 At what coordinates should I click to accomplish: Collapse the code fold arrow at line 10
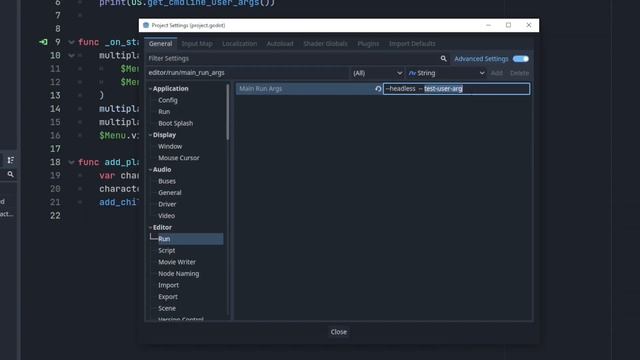click(x=71, y=56)
